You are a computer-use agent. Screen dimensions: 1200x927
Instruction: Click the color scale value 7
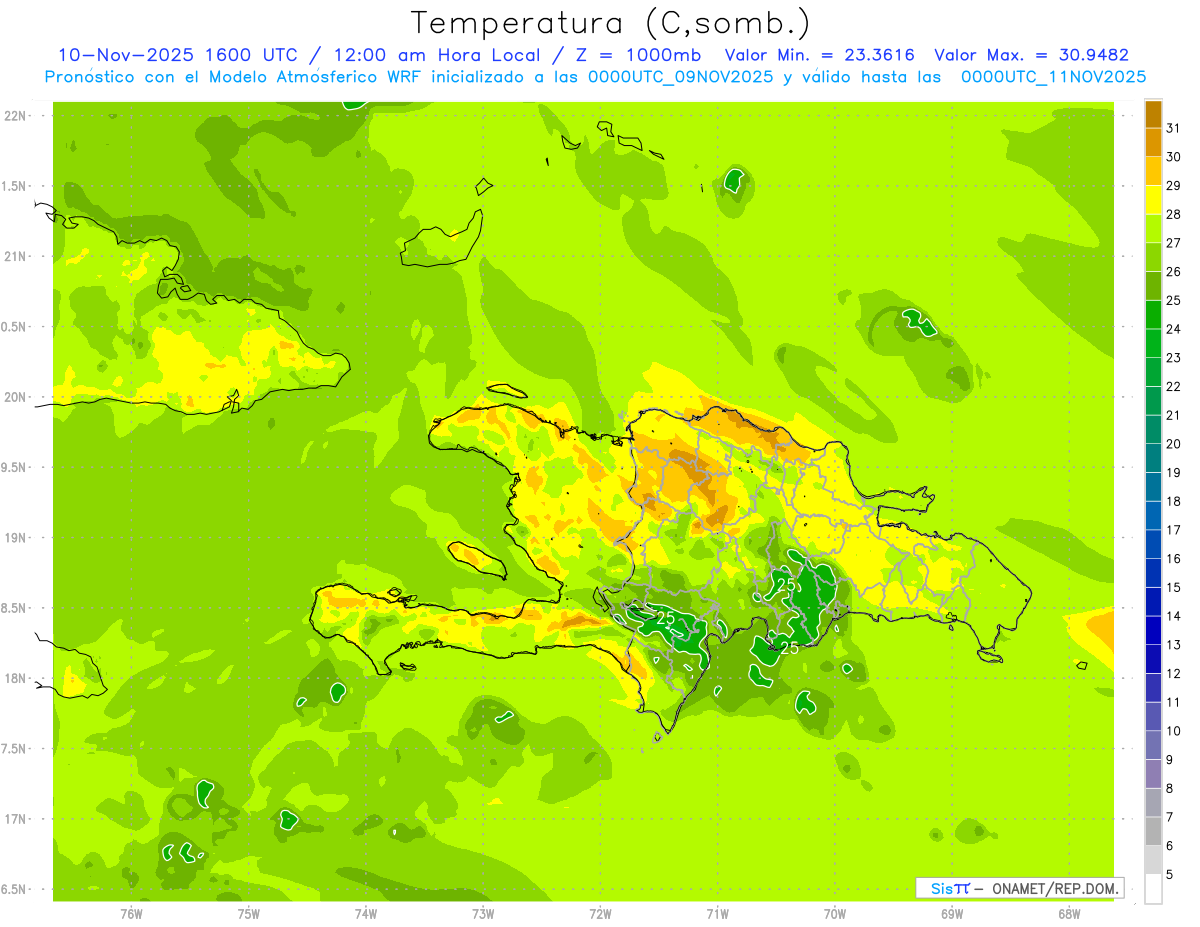point(1170,817)
